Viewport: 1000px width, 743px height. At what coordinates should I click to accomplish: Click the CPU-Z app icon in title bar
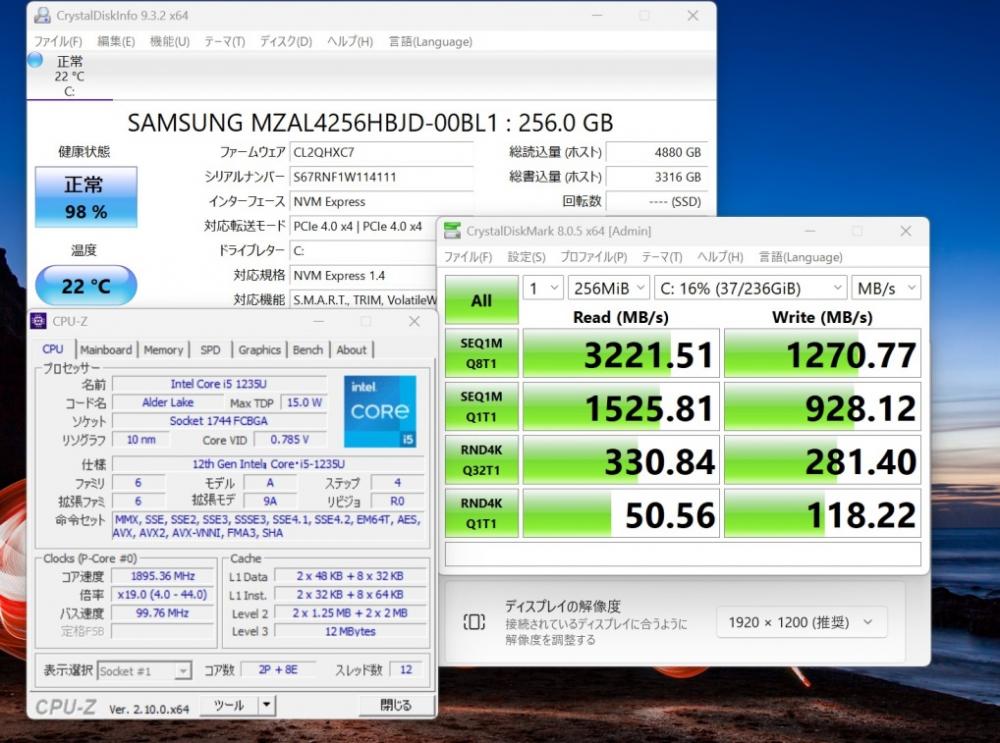coord(38,321)
